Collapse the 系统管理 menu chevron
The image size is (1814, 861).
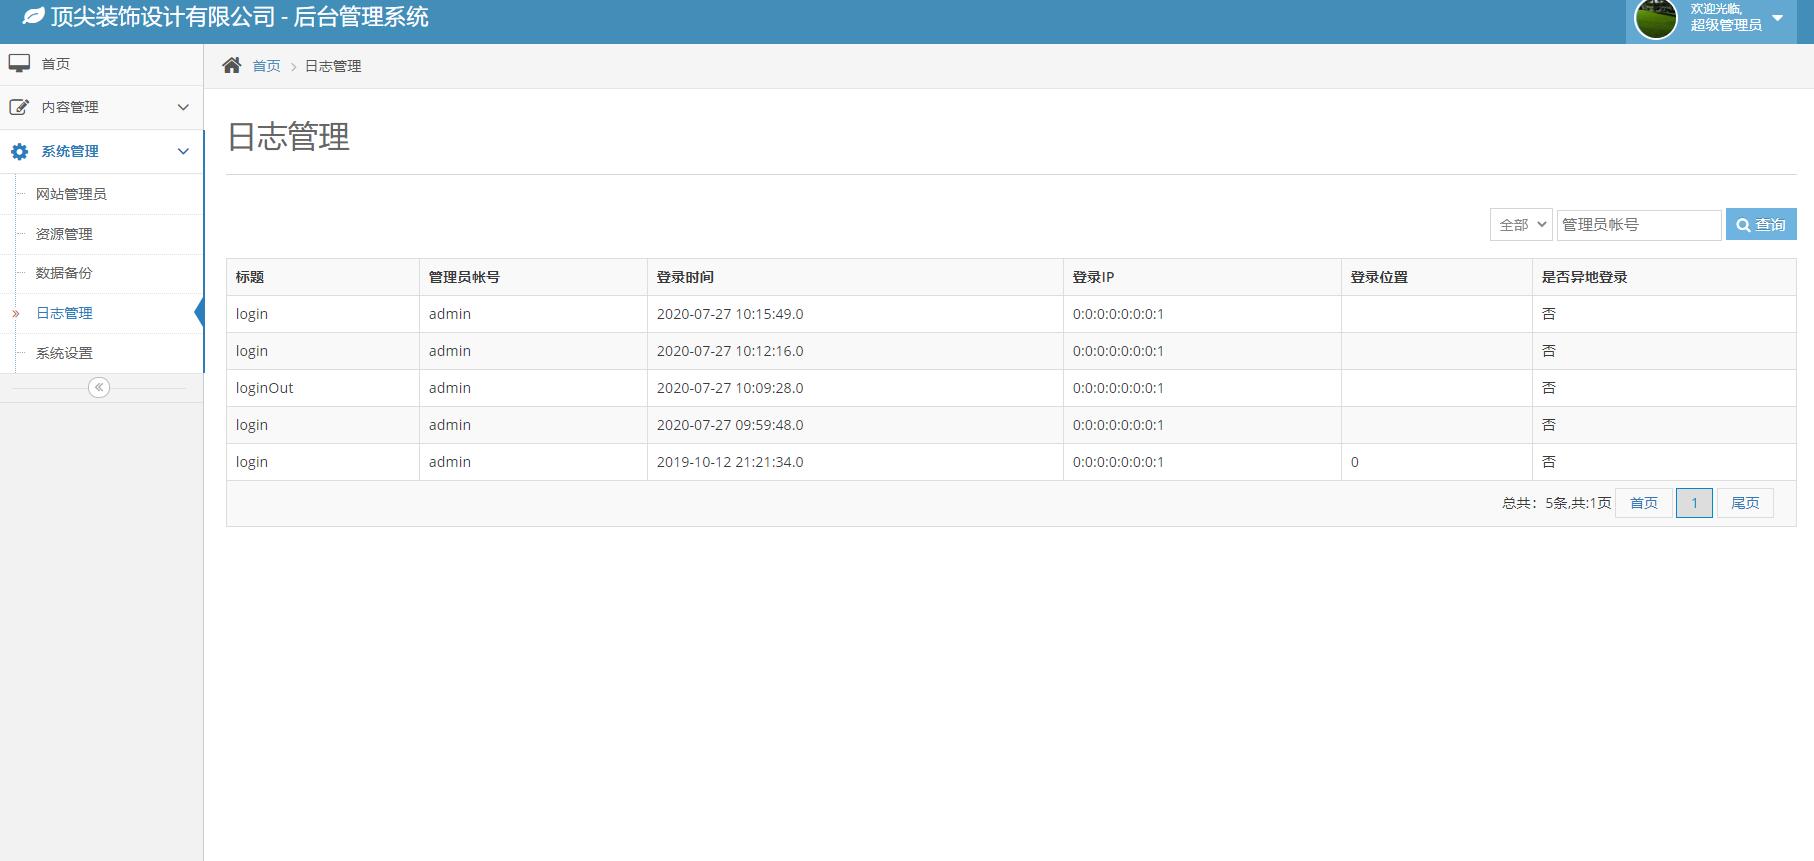pos(183,152)
